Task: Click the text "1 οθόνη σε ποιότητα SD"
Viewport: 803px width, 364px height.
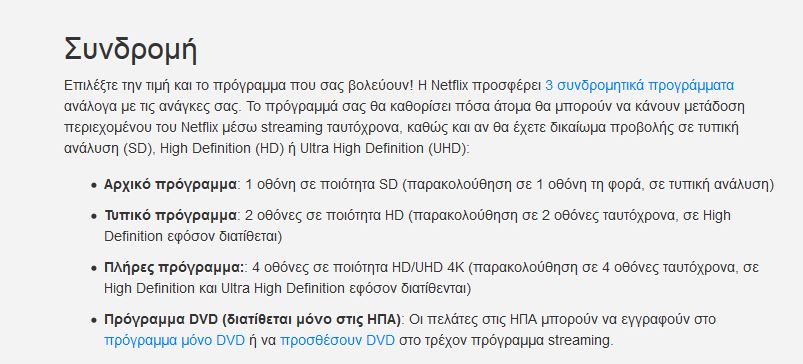Action: (x=322, y=185)
